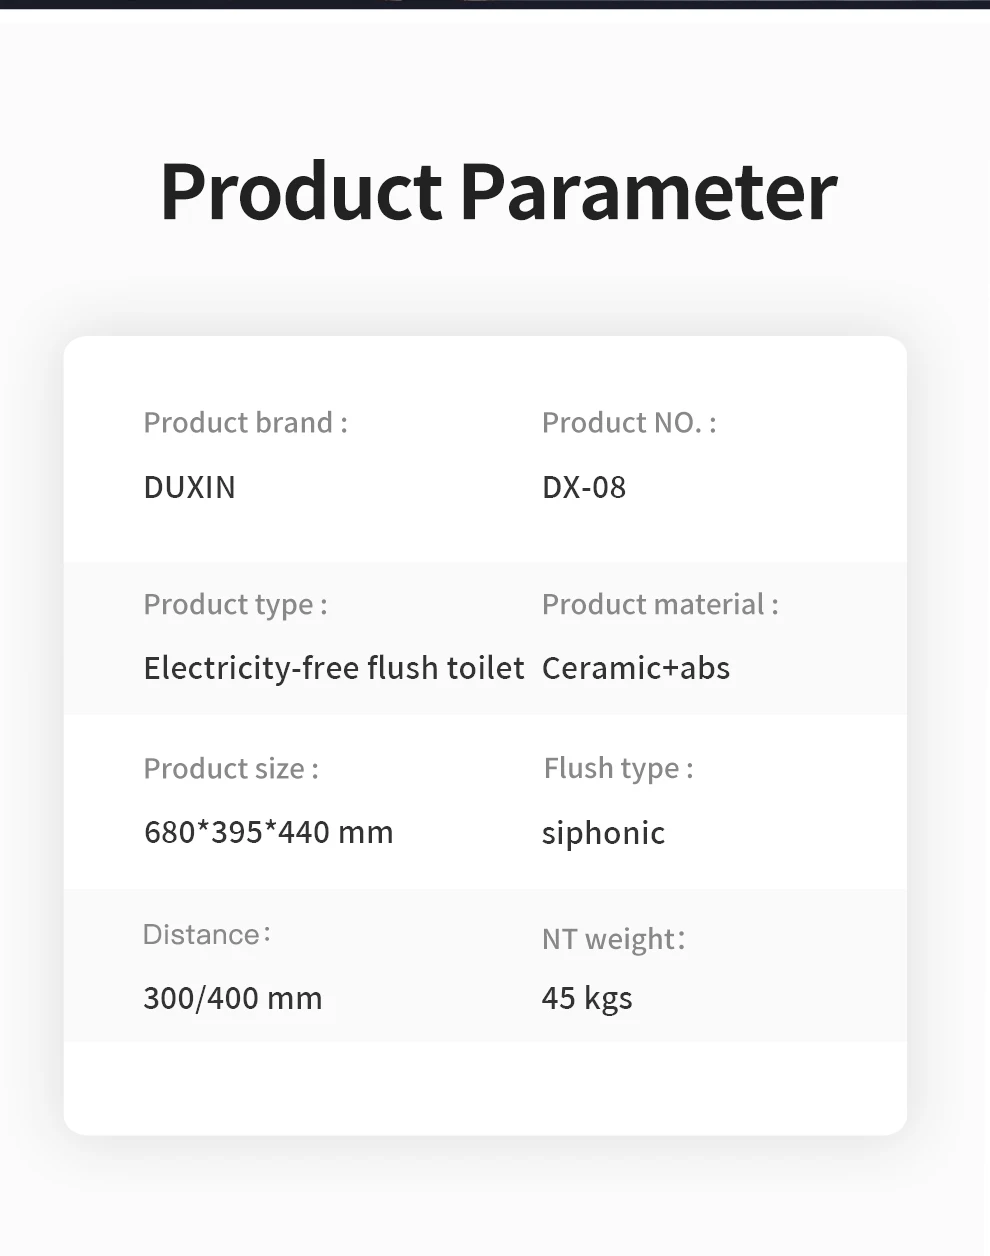Image resolution: width=990 pixels, height=1256 pixels.
Task: Click the word "Parameter" in the main heading
Action: pyautogui.click(x=648, y=190)
